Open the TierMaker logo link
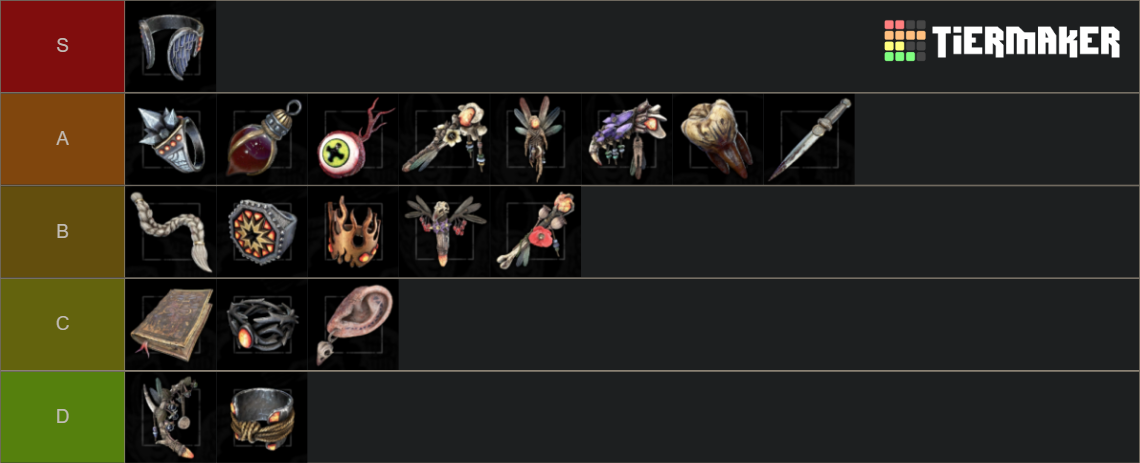 tap(1002, 41)
